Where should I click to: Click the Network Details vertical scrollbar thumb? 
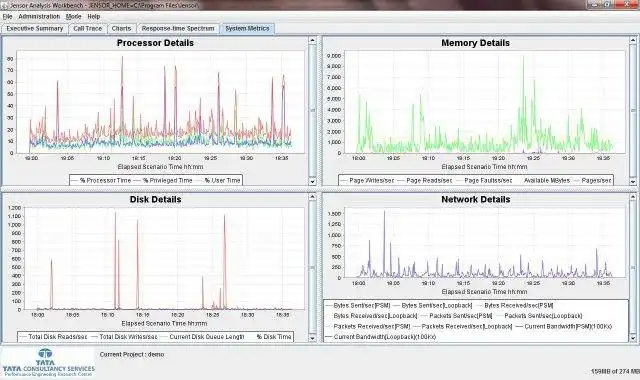633,267
